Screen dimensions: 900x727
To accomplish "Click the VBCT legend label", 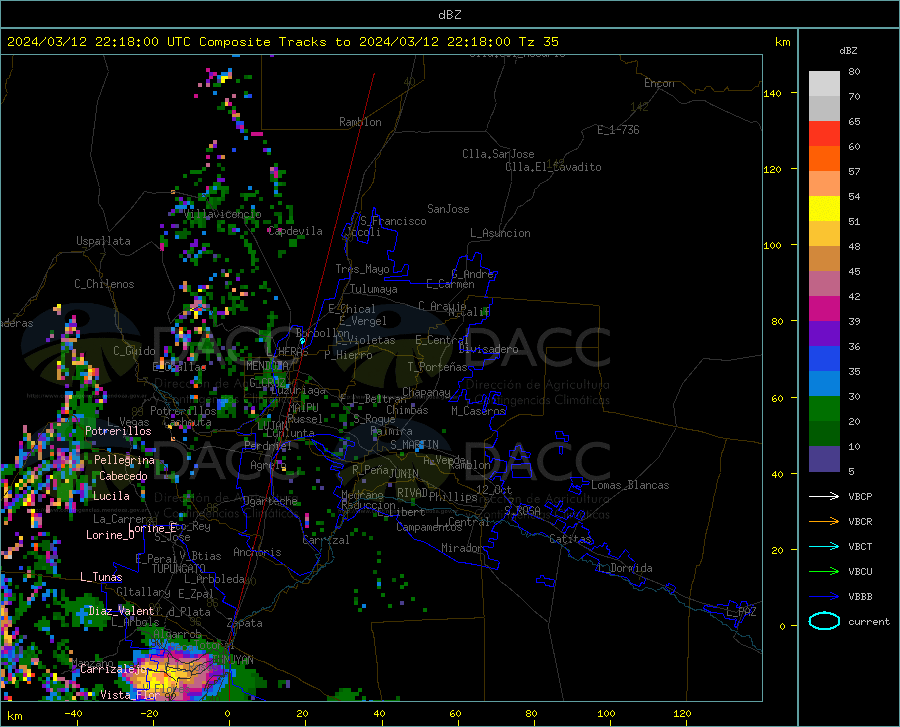I will tap(860, 546).
